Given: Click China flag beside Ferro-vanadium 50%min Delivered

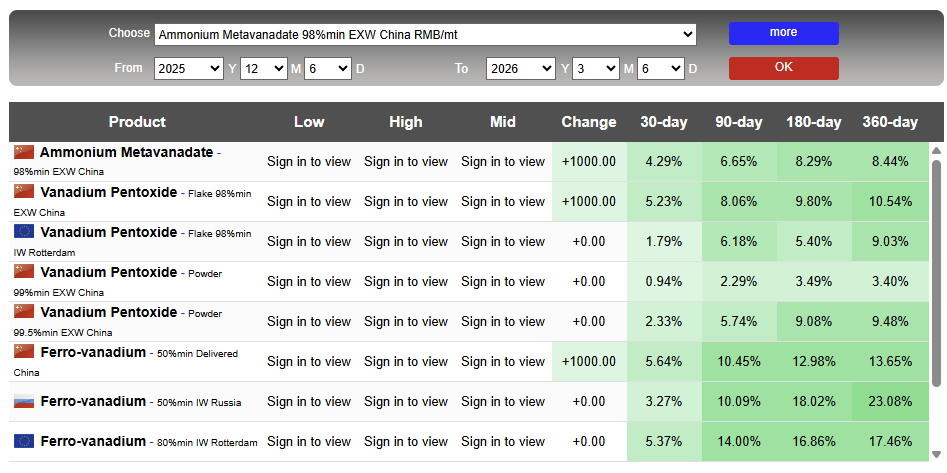Looking at the screenshot, I should [x=24, y=351].
